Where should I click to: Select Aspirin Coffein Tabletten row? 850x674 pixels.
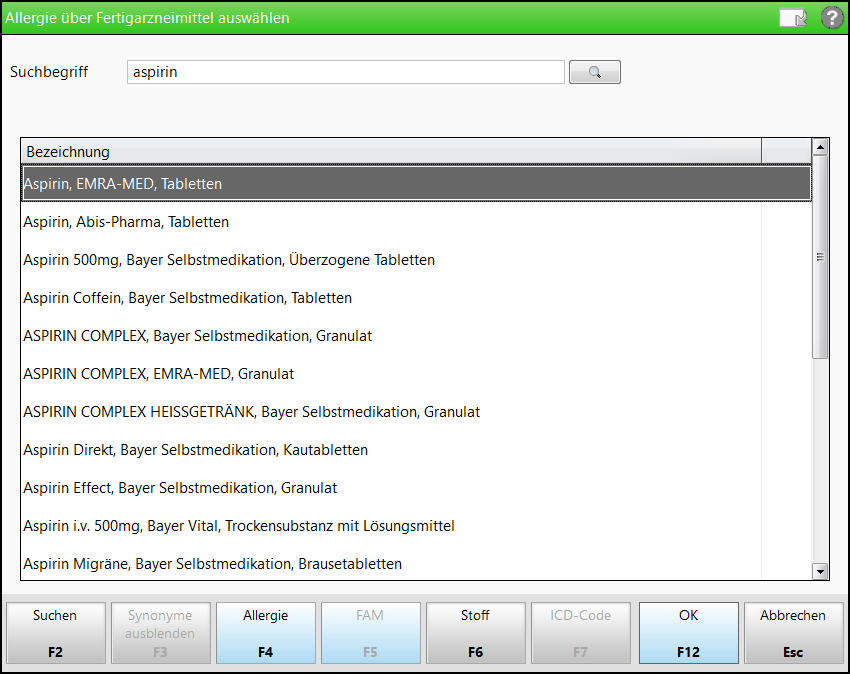pos(416,298)
